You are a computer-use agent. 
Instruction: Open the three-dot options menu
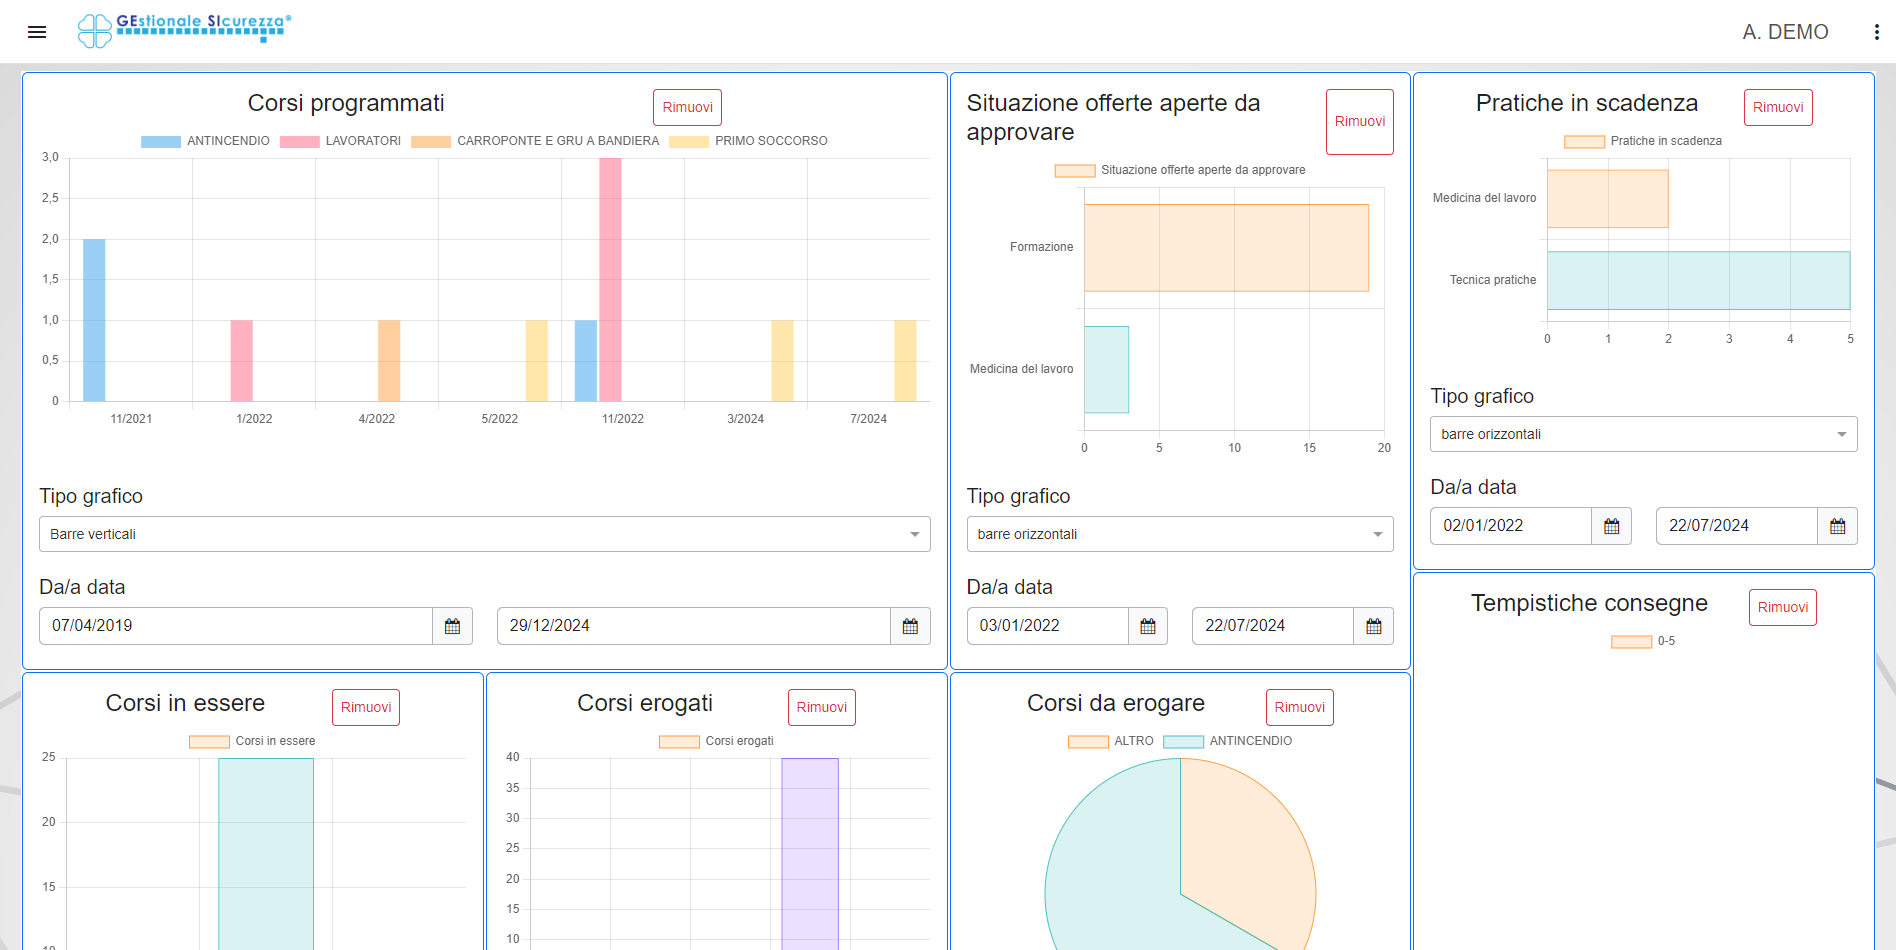tap(1876, 32)
